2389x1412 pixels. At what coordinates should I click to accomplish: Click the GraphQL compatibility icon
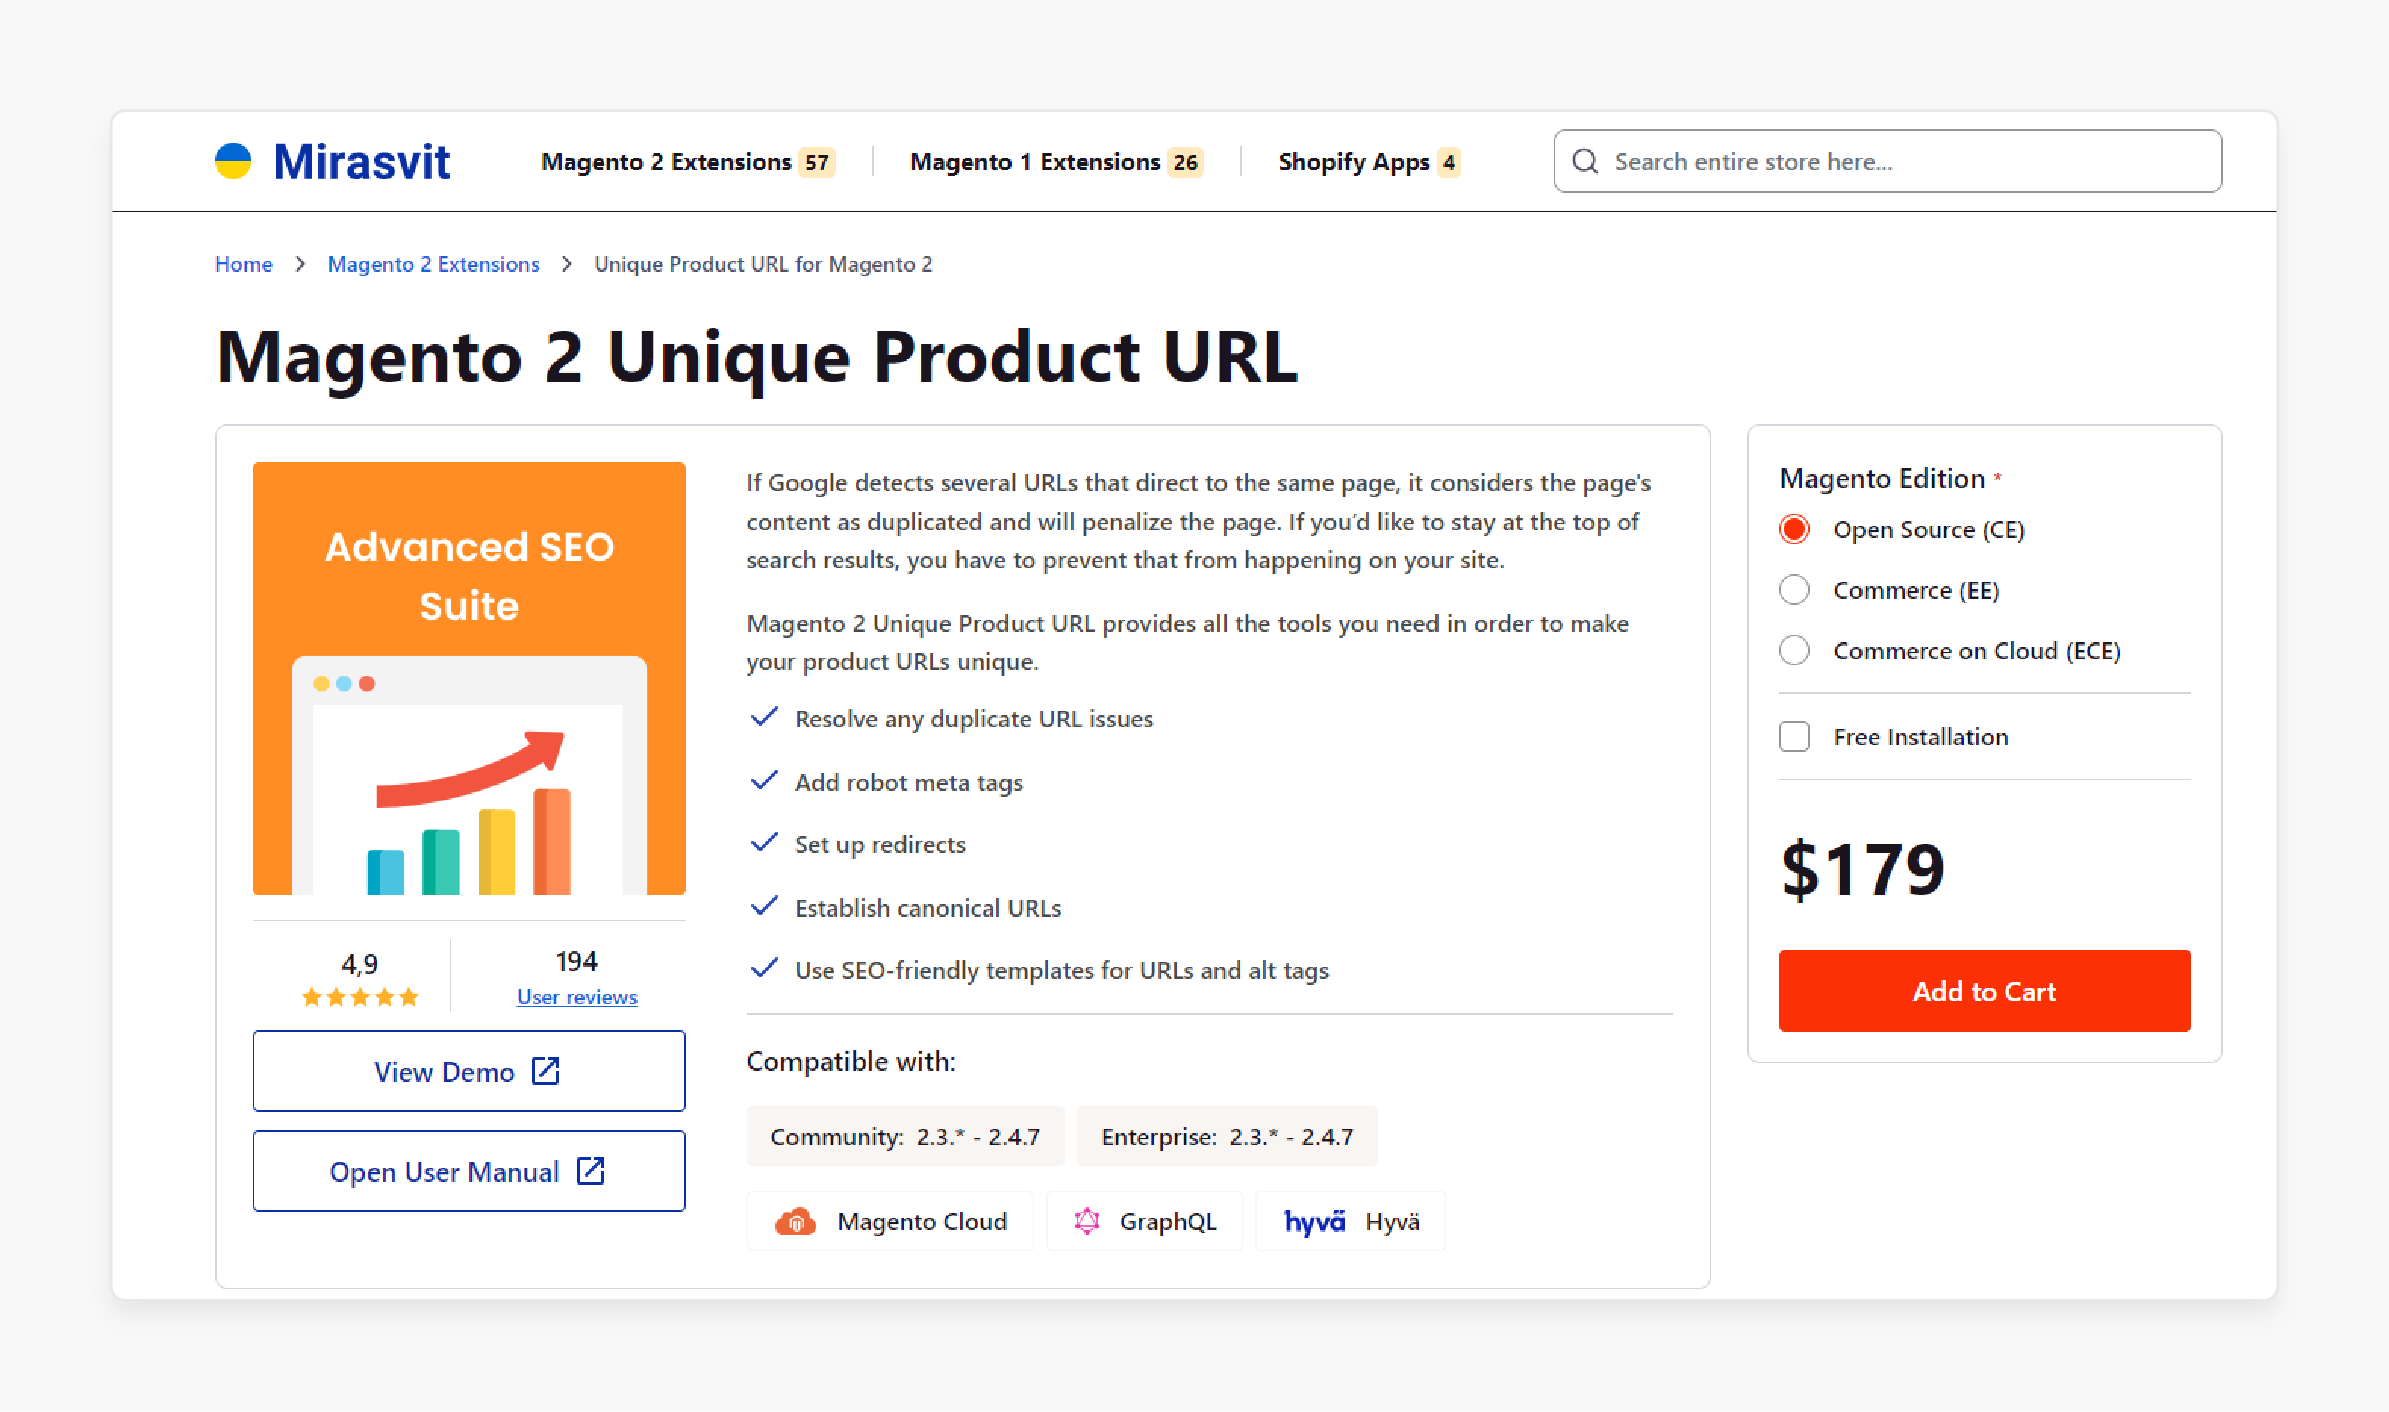[1089, 1220]
